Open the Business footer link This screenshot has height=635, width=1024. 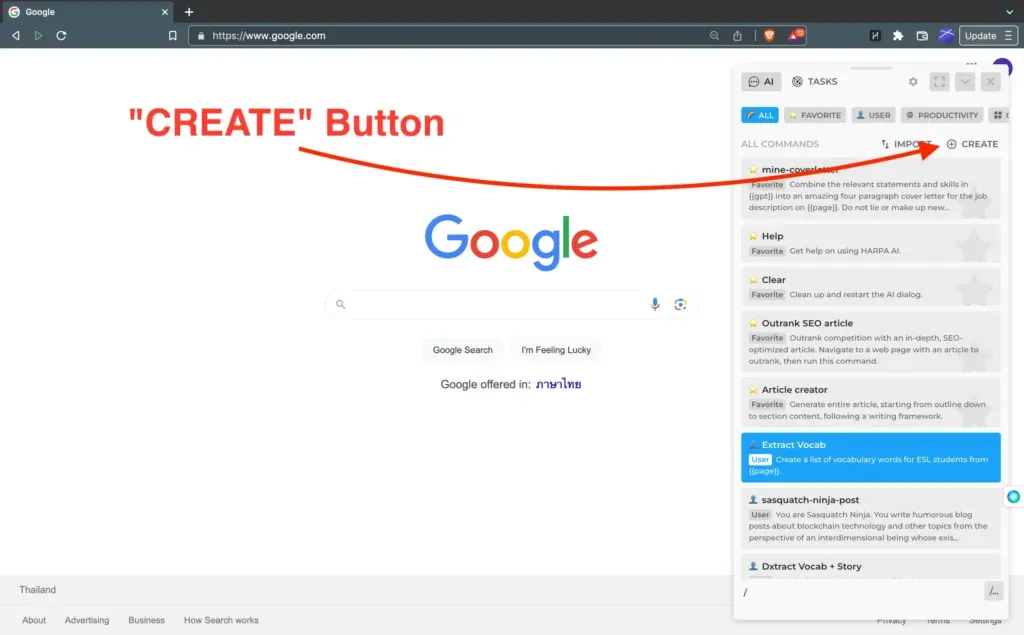tap(146, 620)
